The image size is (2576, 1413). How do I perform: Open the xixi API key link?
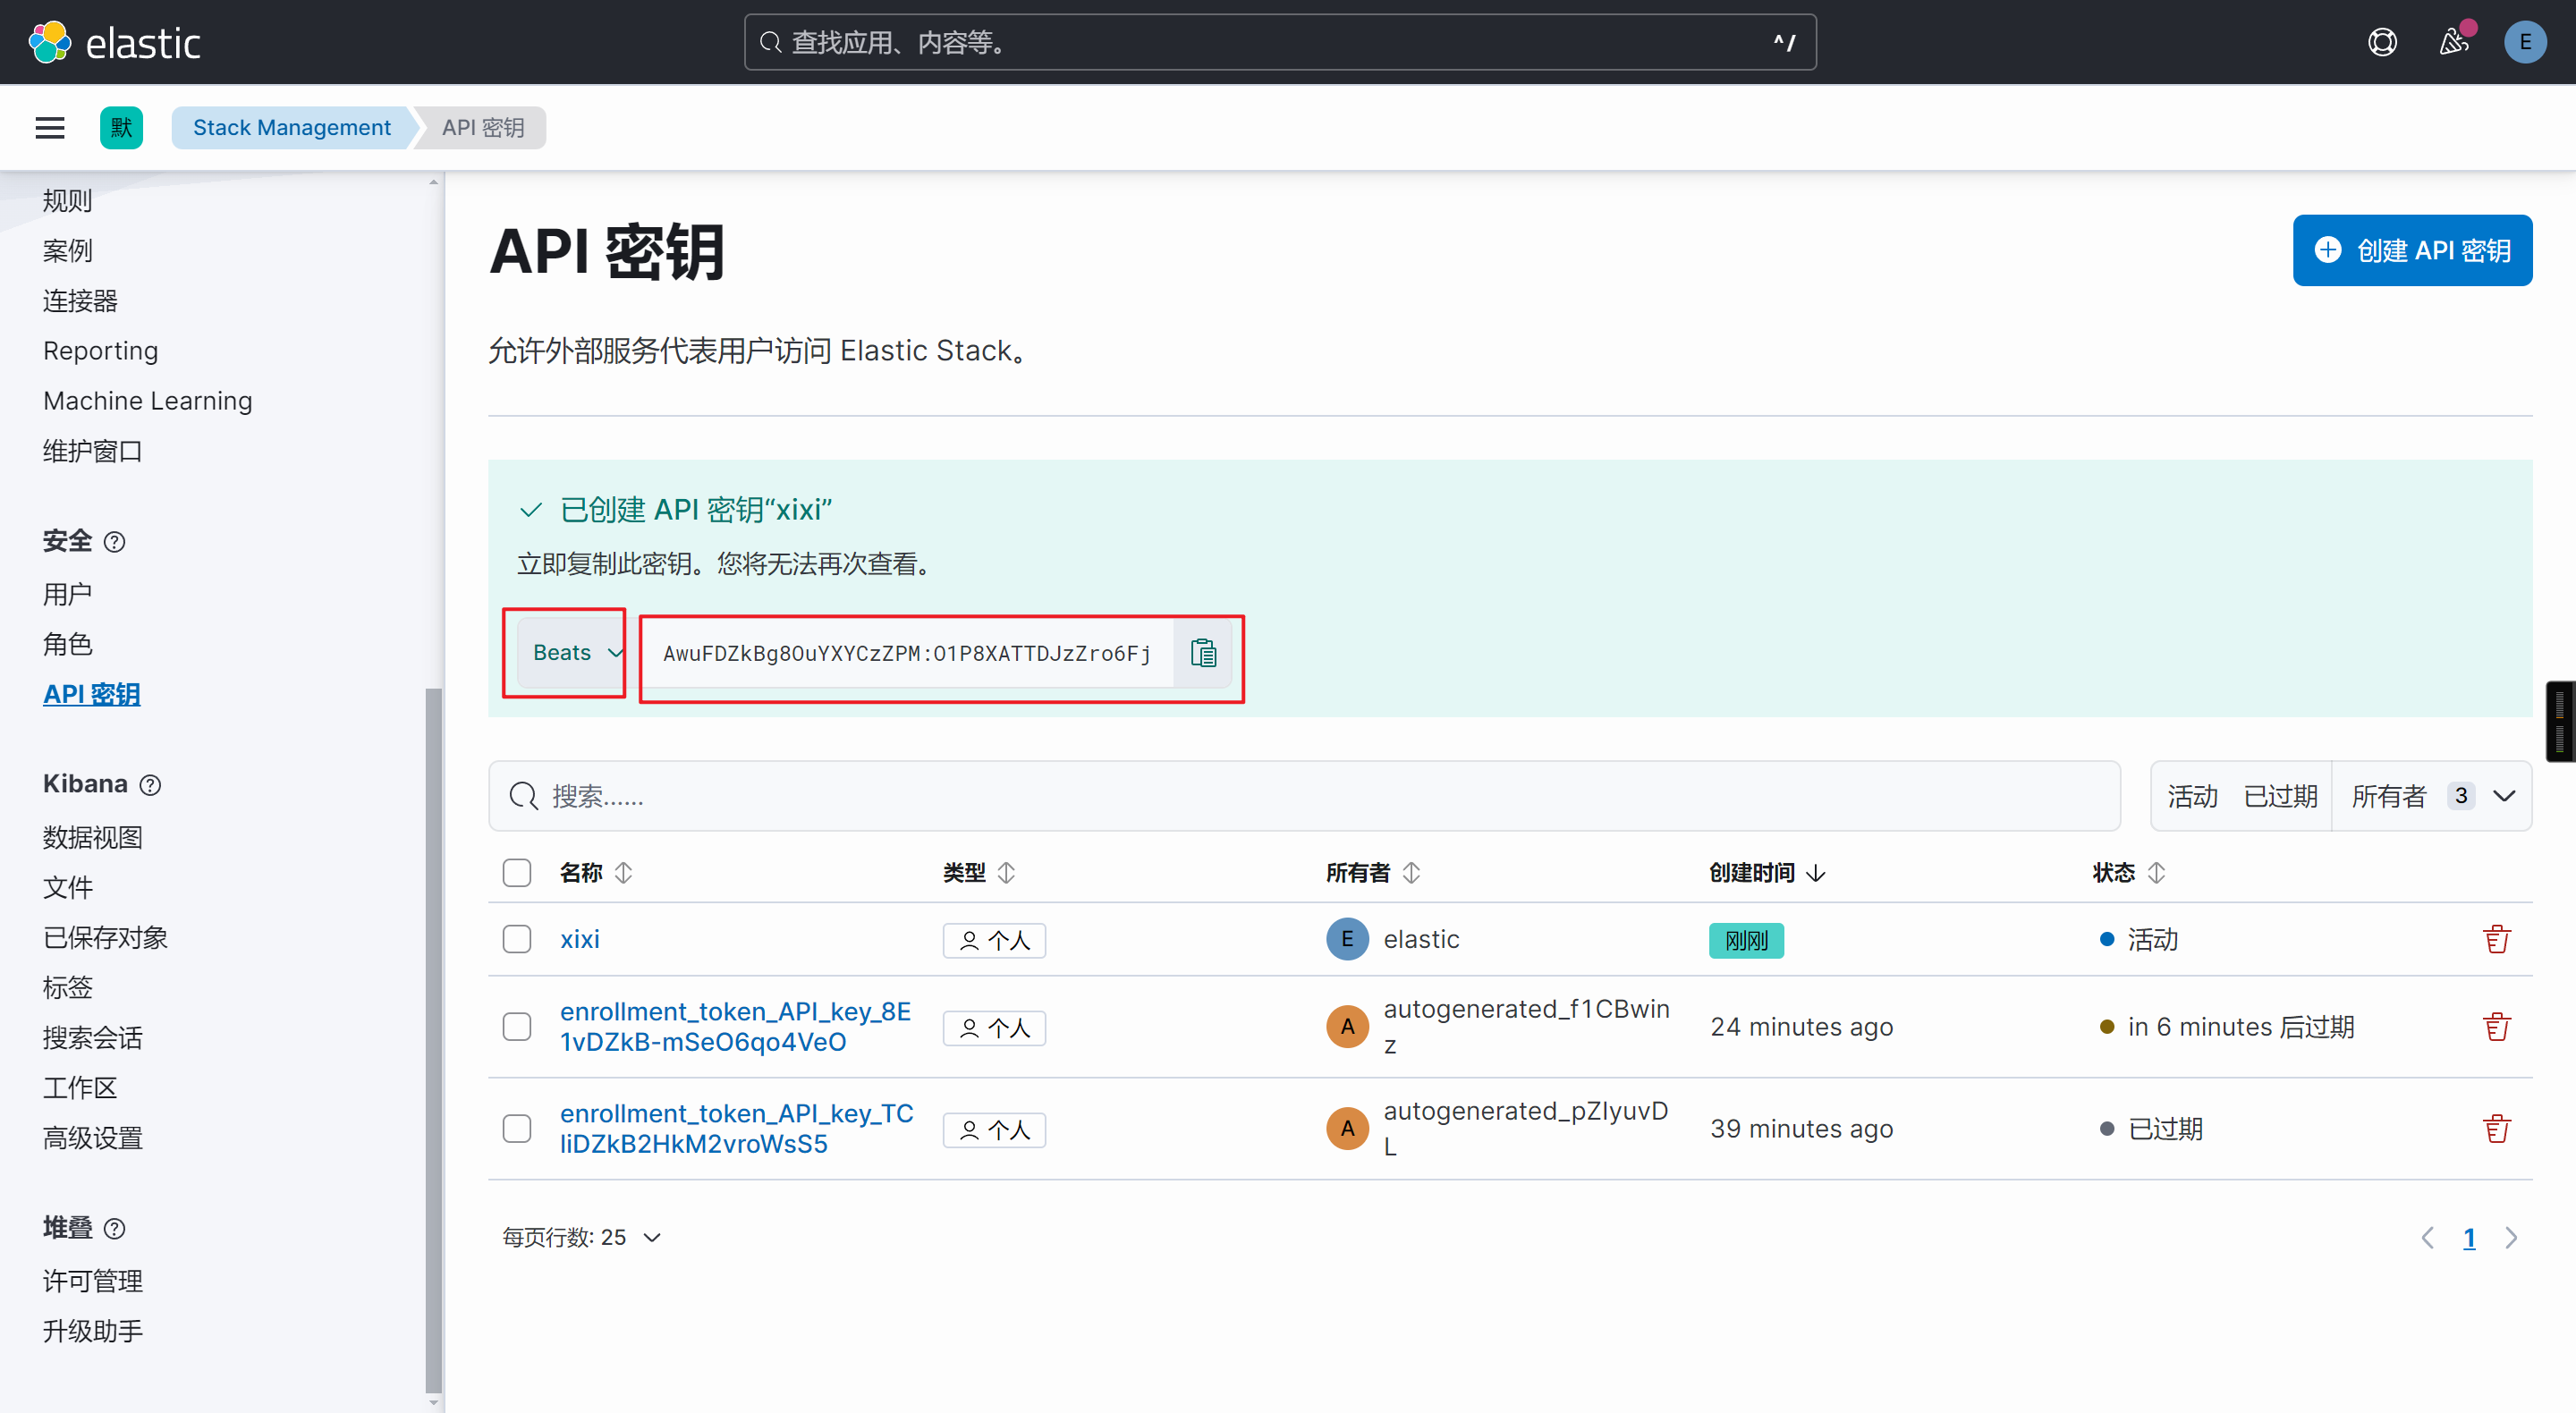pyautogui.click(x=579, y=939)
